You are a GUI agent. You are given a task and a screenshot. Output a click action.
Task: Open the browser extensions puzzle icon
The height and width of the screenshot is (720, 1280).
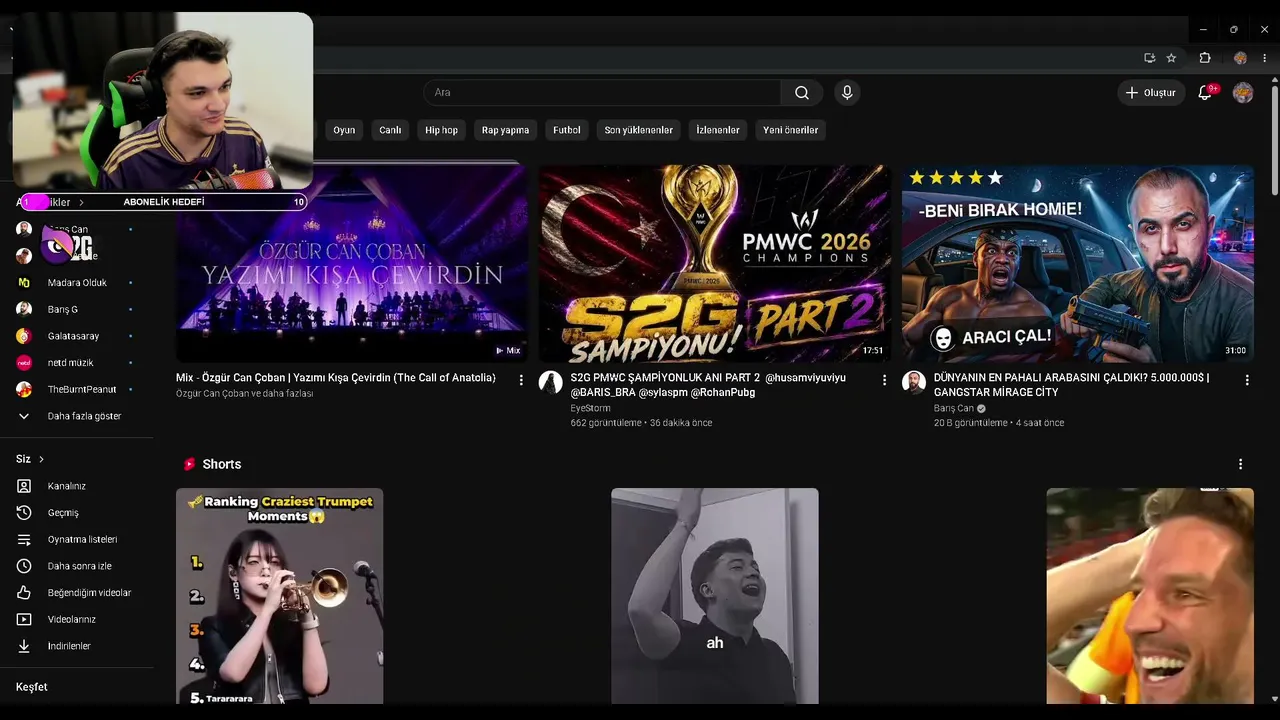coord(1205,58)
